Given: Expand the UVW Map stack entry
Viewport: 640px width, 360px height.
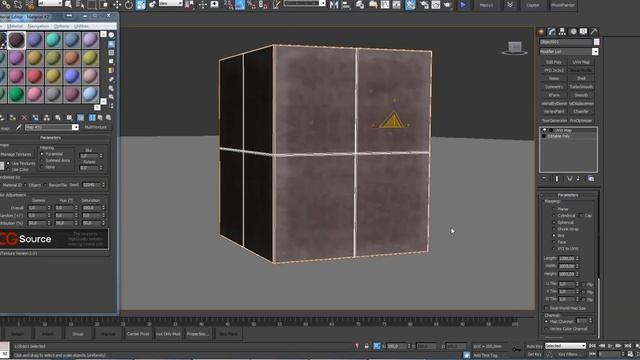Looking at the screenshot, I should click(544, 130).
